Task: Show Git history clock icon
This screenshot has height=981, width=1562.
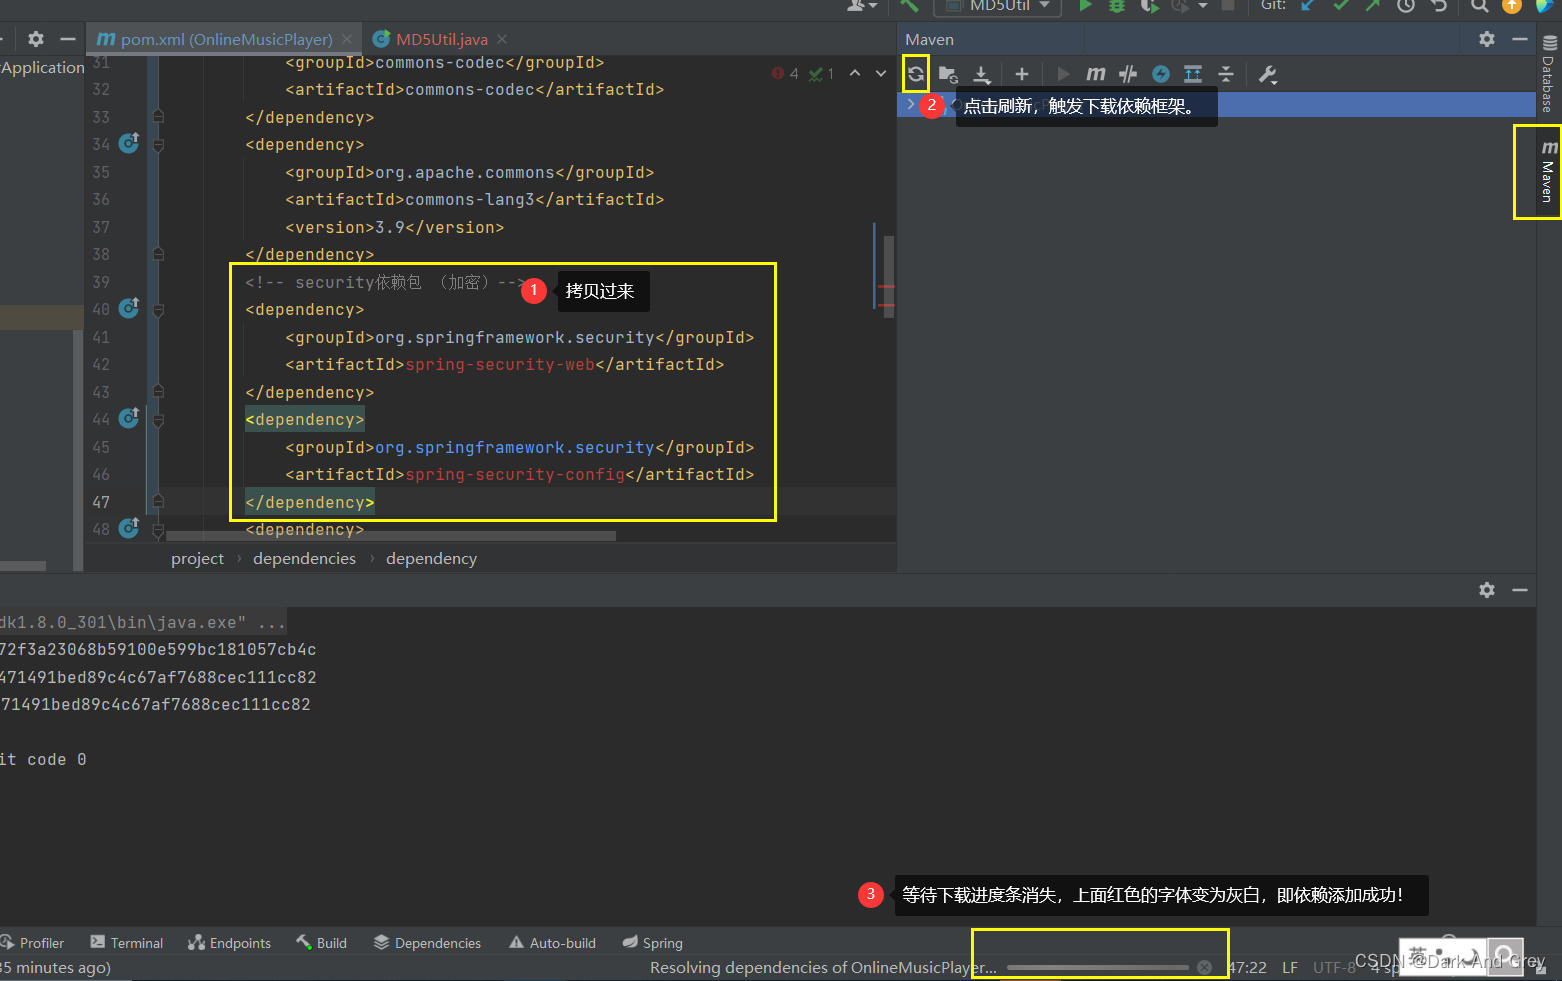Action: pos(1406,6)
